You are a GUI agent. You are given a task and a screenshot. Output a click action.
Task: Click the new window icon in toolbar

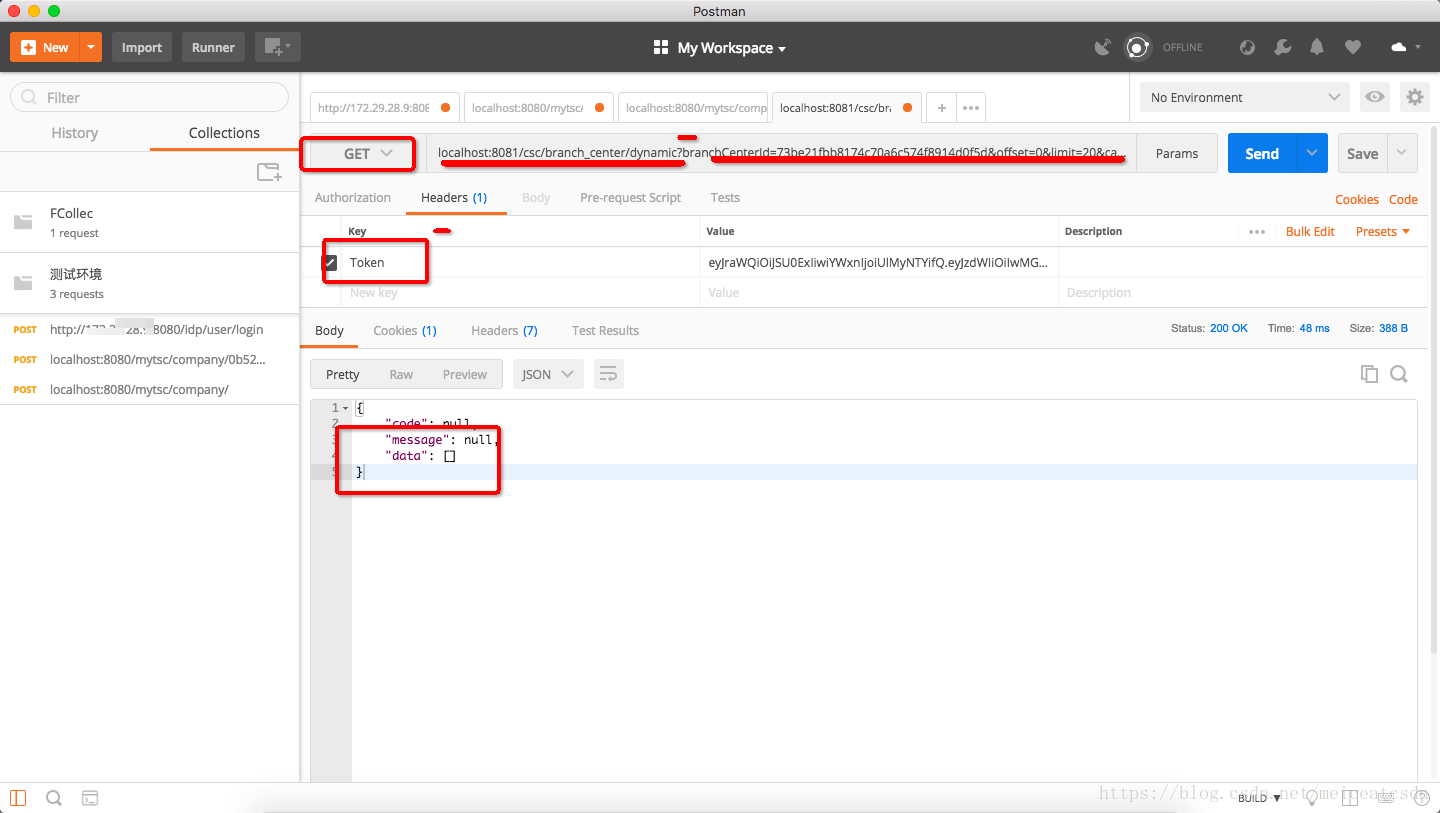click(x=277, y=47)
